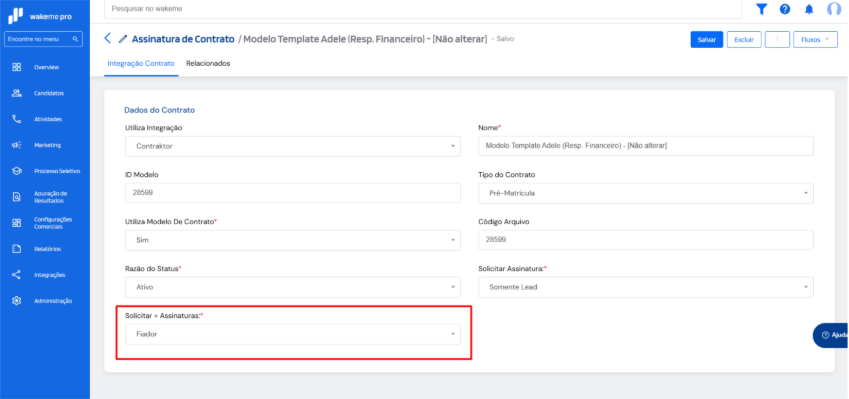Click the Encontre no menu field
Screen dimensions: 849x399
click(43, 39)
